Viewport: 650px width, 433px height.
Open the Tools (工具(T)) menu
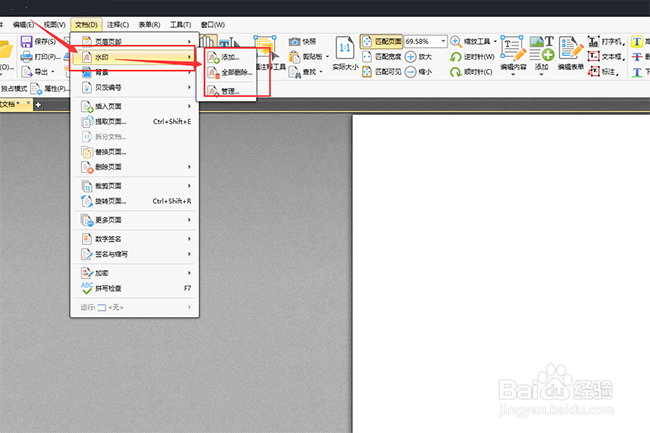[181, 25]
